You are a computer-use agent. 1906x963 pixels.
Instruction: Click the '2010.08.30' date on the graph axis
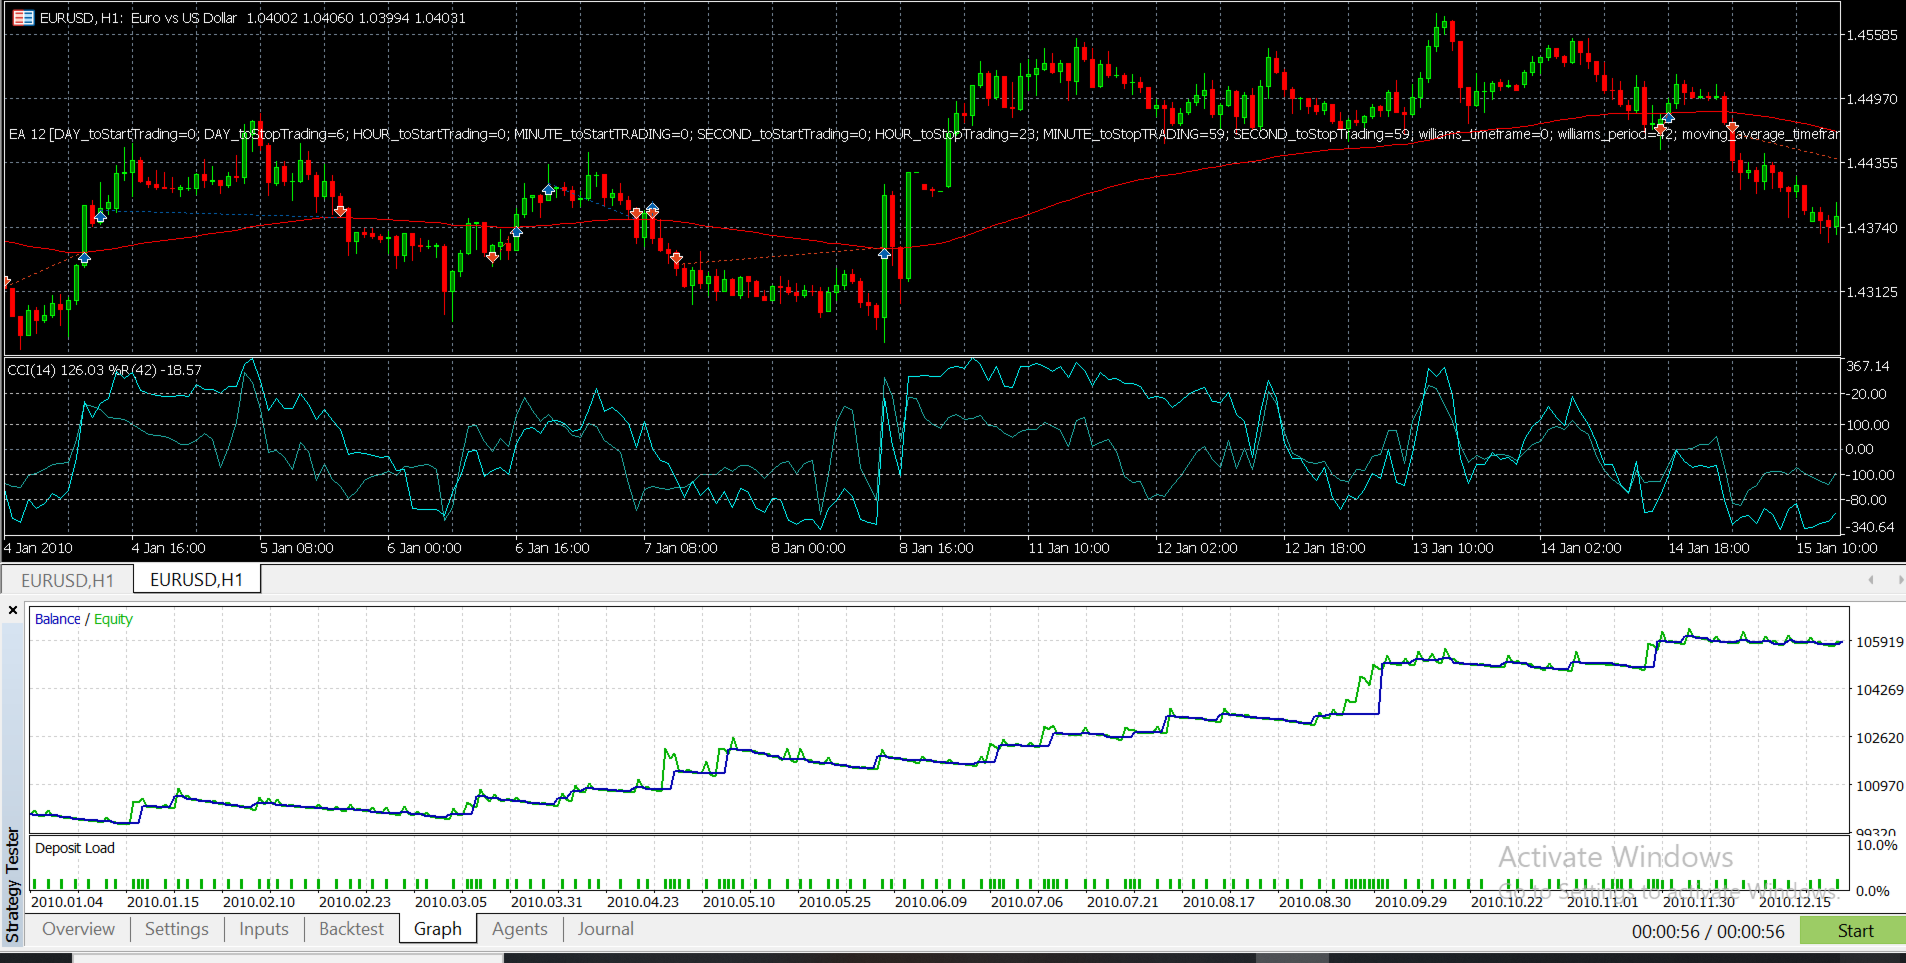(x=1315, y=902)
